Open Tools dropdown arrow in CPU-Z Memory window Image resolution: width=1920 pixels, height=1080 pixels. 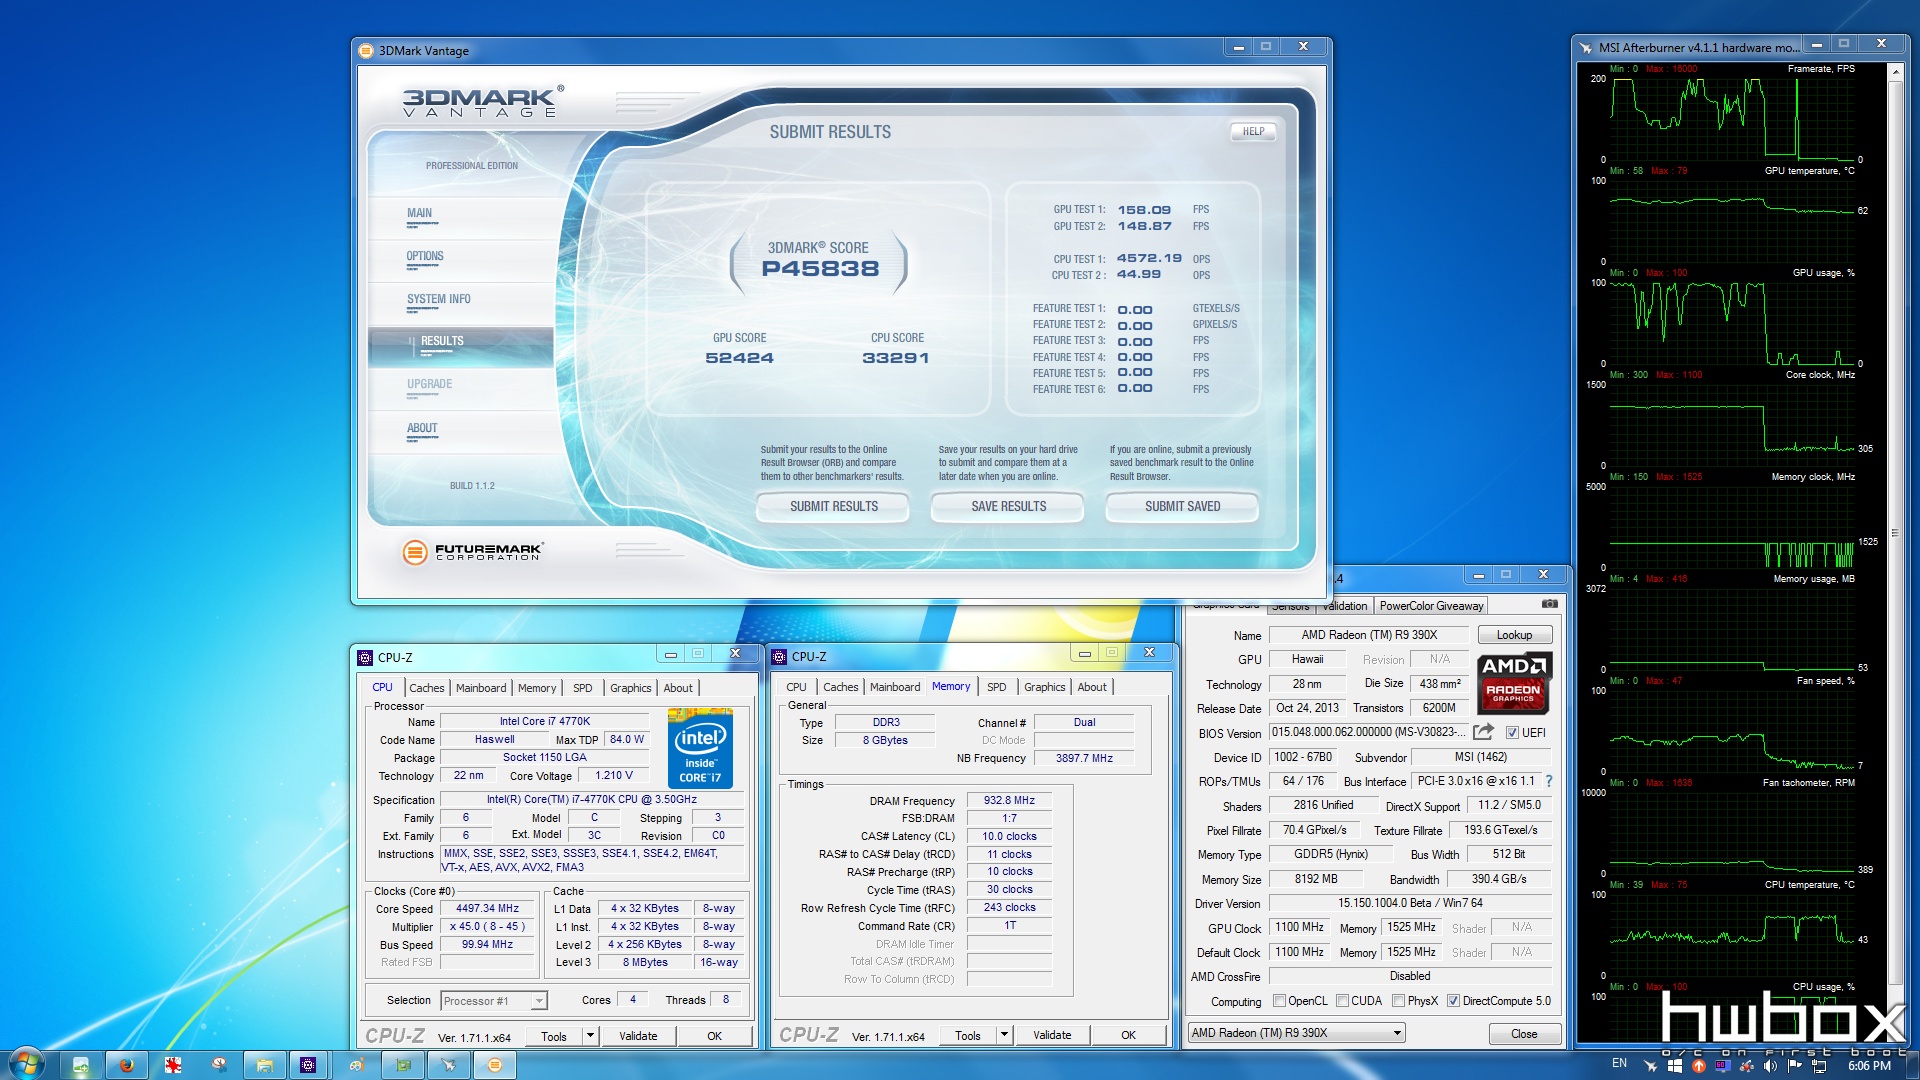pos(1004,1035)
